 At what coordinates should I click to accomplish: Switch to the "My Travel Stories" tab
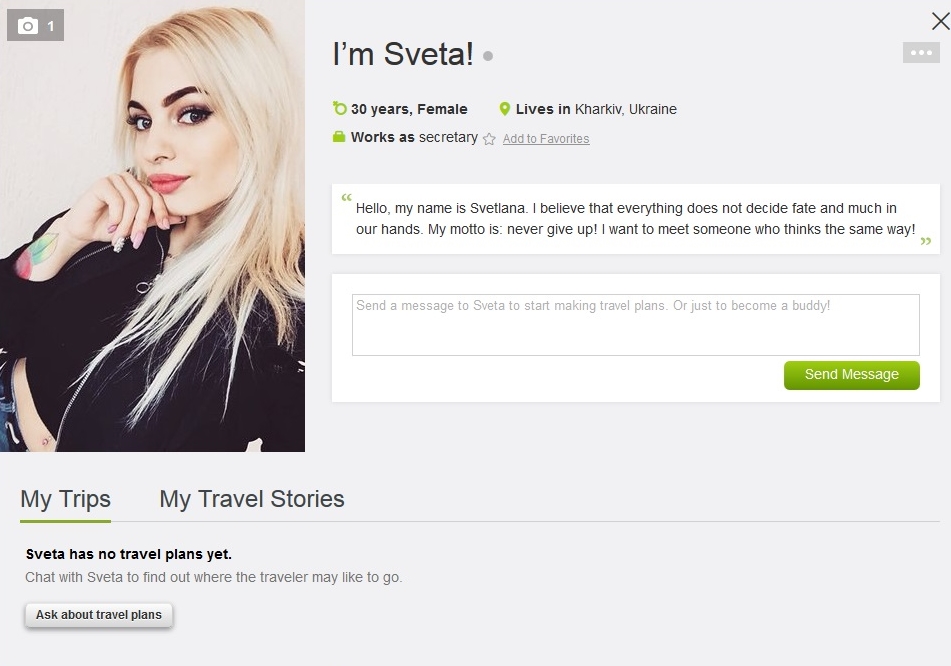[251, 498]
